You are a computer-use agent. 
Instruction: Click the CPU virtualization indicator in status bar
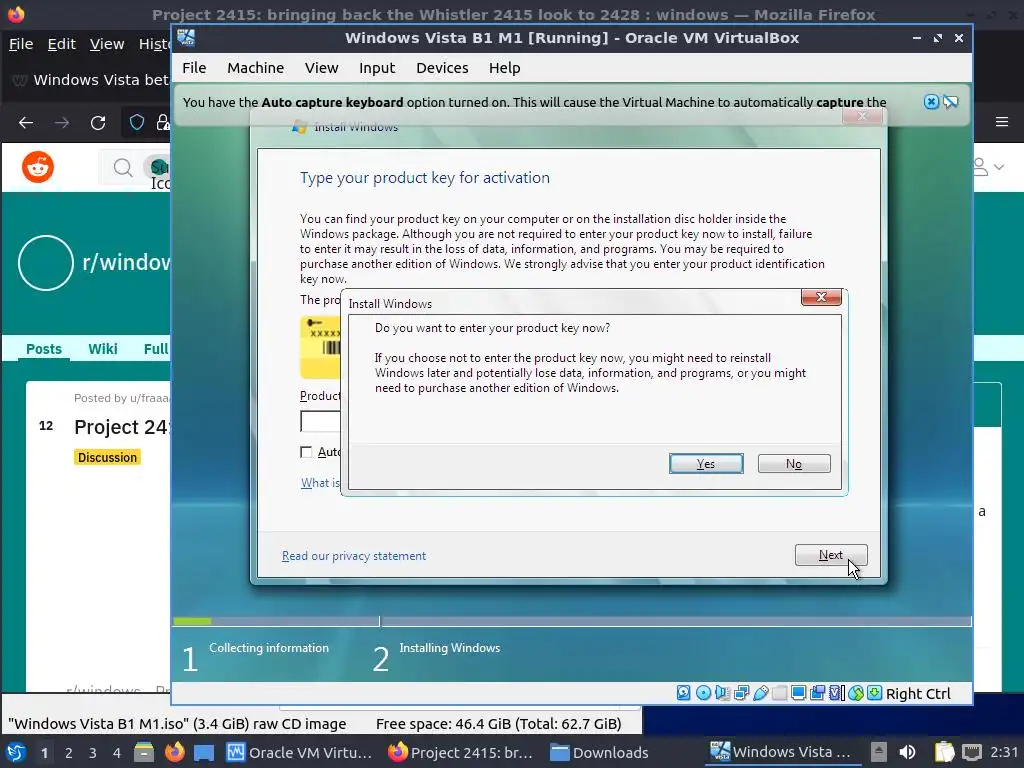tap(837, 693)
